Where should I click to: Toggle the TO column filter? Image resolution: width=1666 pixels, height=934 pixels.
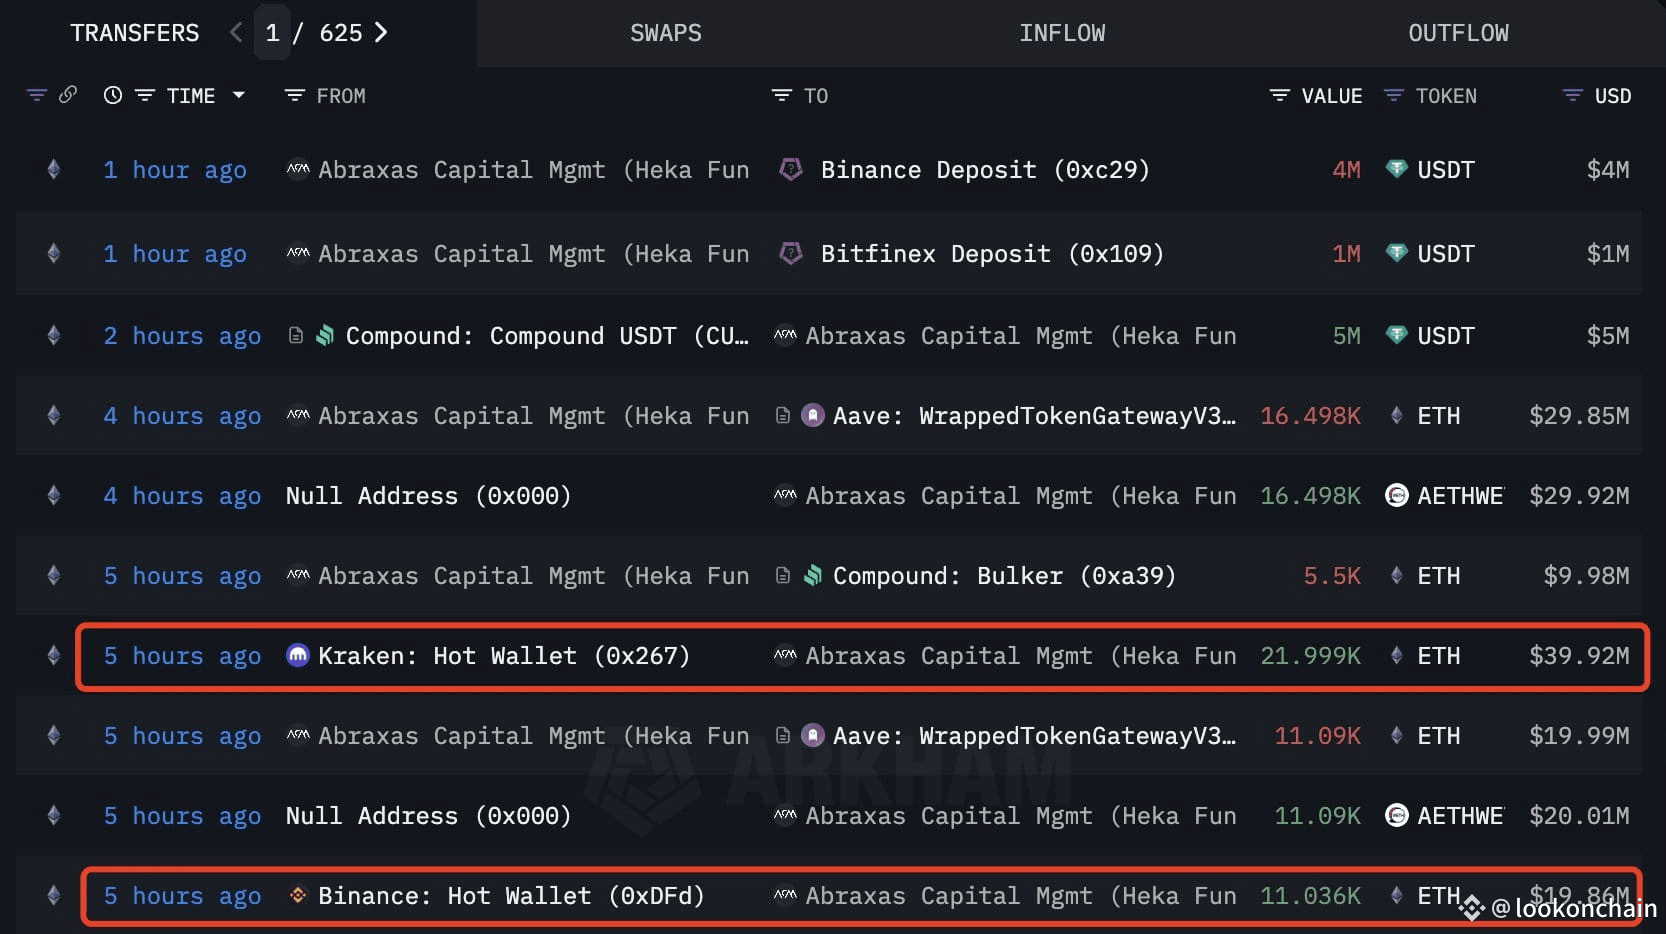[781, 95]
